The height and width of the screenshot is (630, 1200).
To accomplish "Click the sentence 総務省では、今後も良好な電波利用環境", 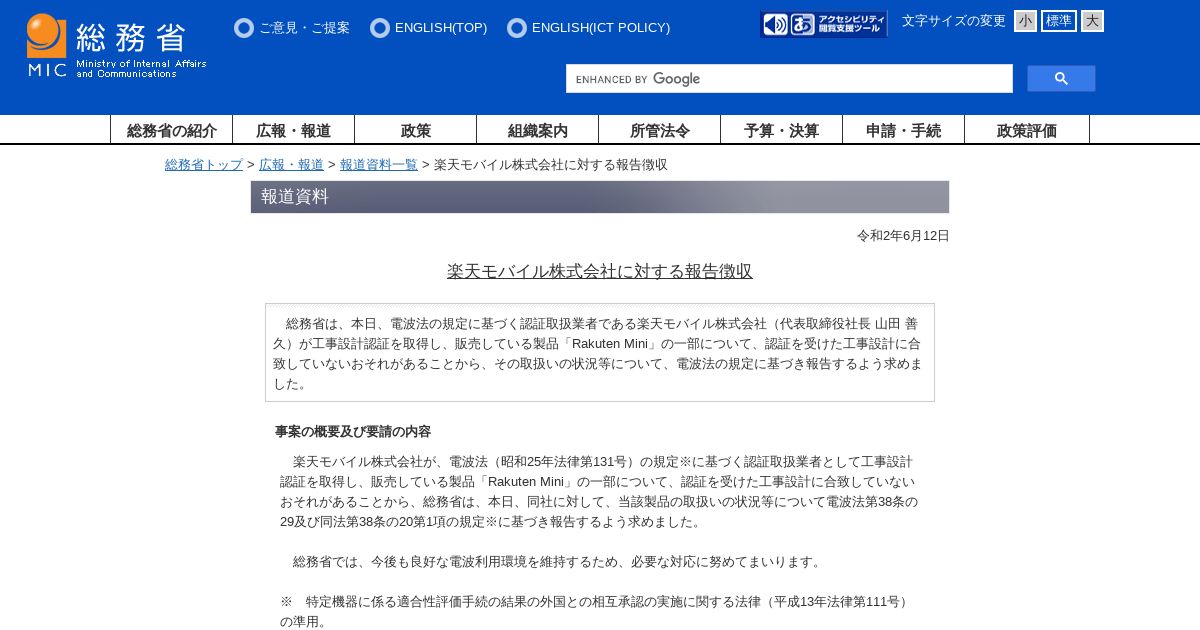I will click(x=559, y=562).
